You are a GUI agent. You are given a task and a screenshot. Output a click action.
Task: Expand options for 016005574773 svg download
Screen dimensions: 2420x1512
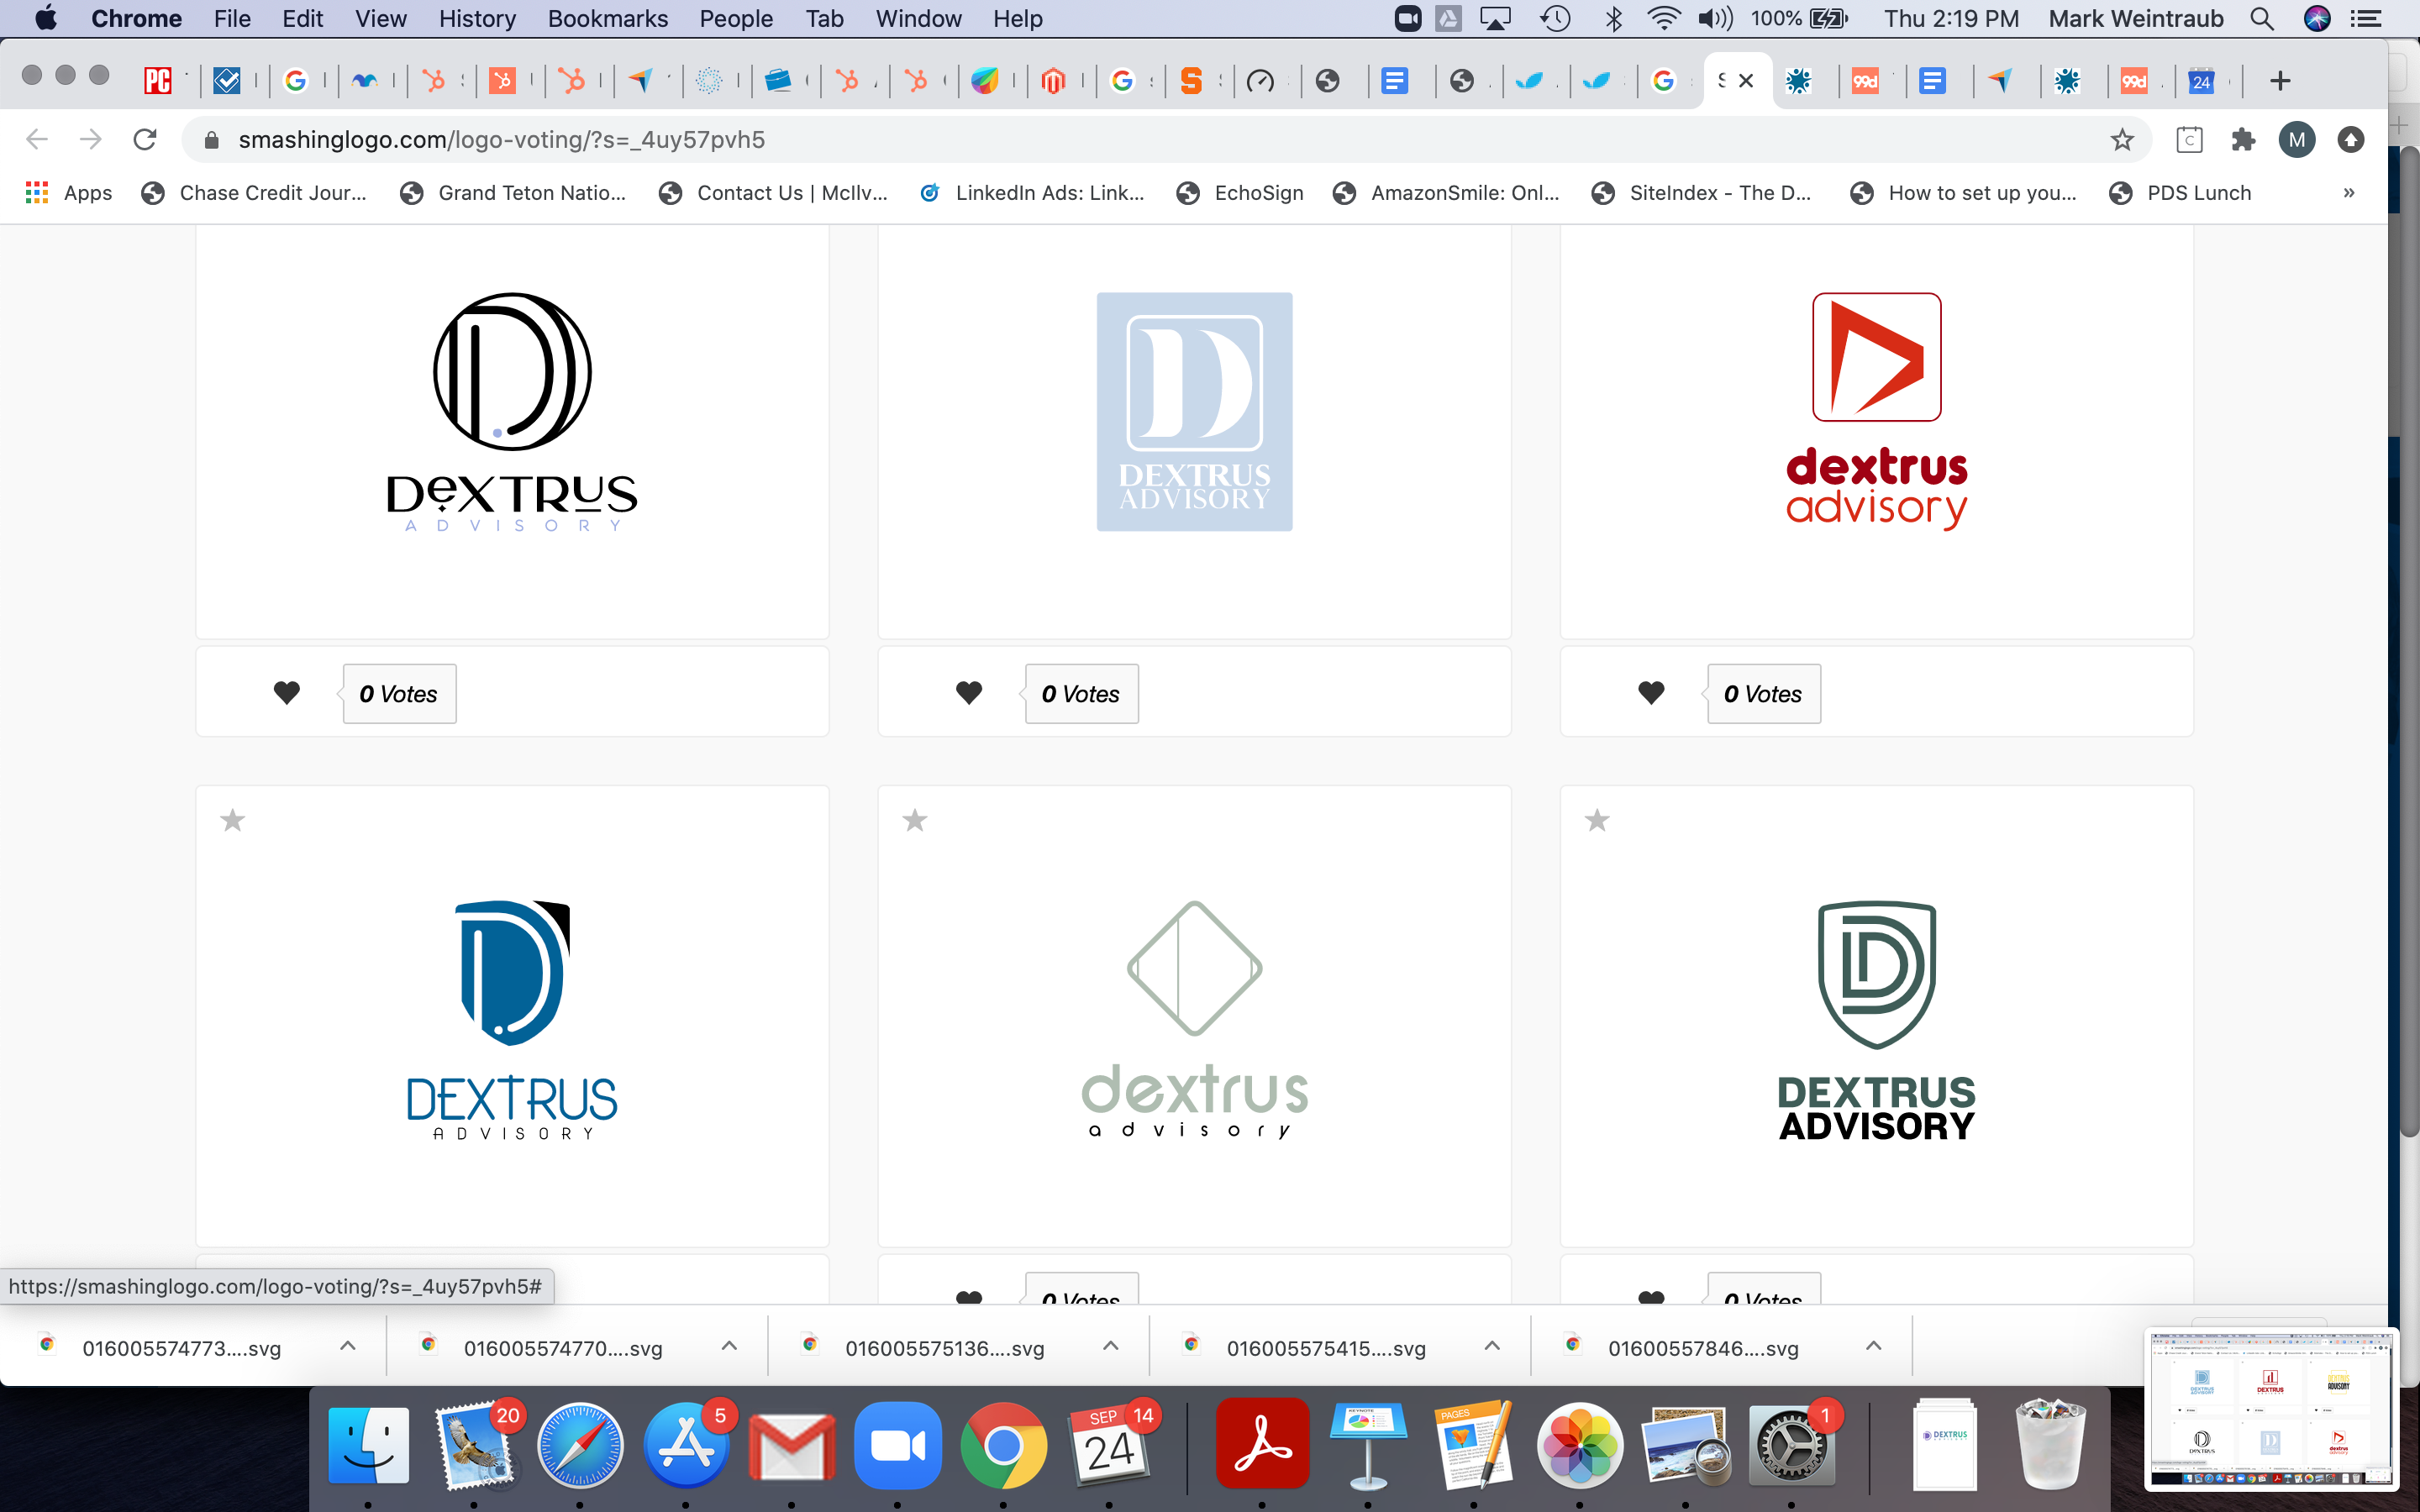pos(348,1346)
